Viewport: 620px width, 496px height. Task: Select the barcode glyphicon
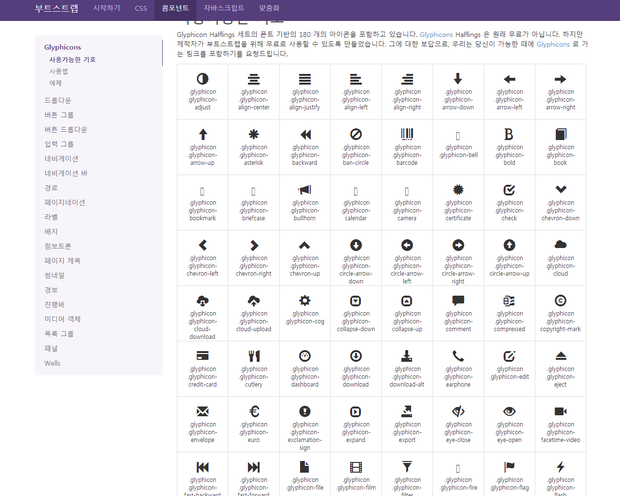tap(407, 134)
